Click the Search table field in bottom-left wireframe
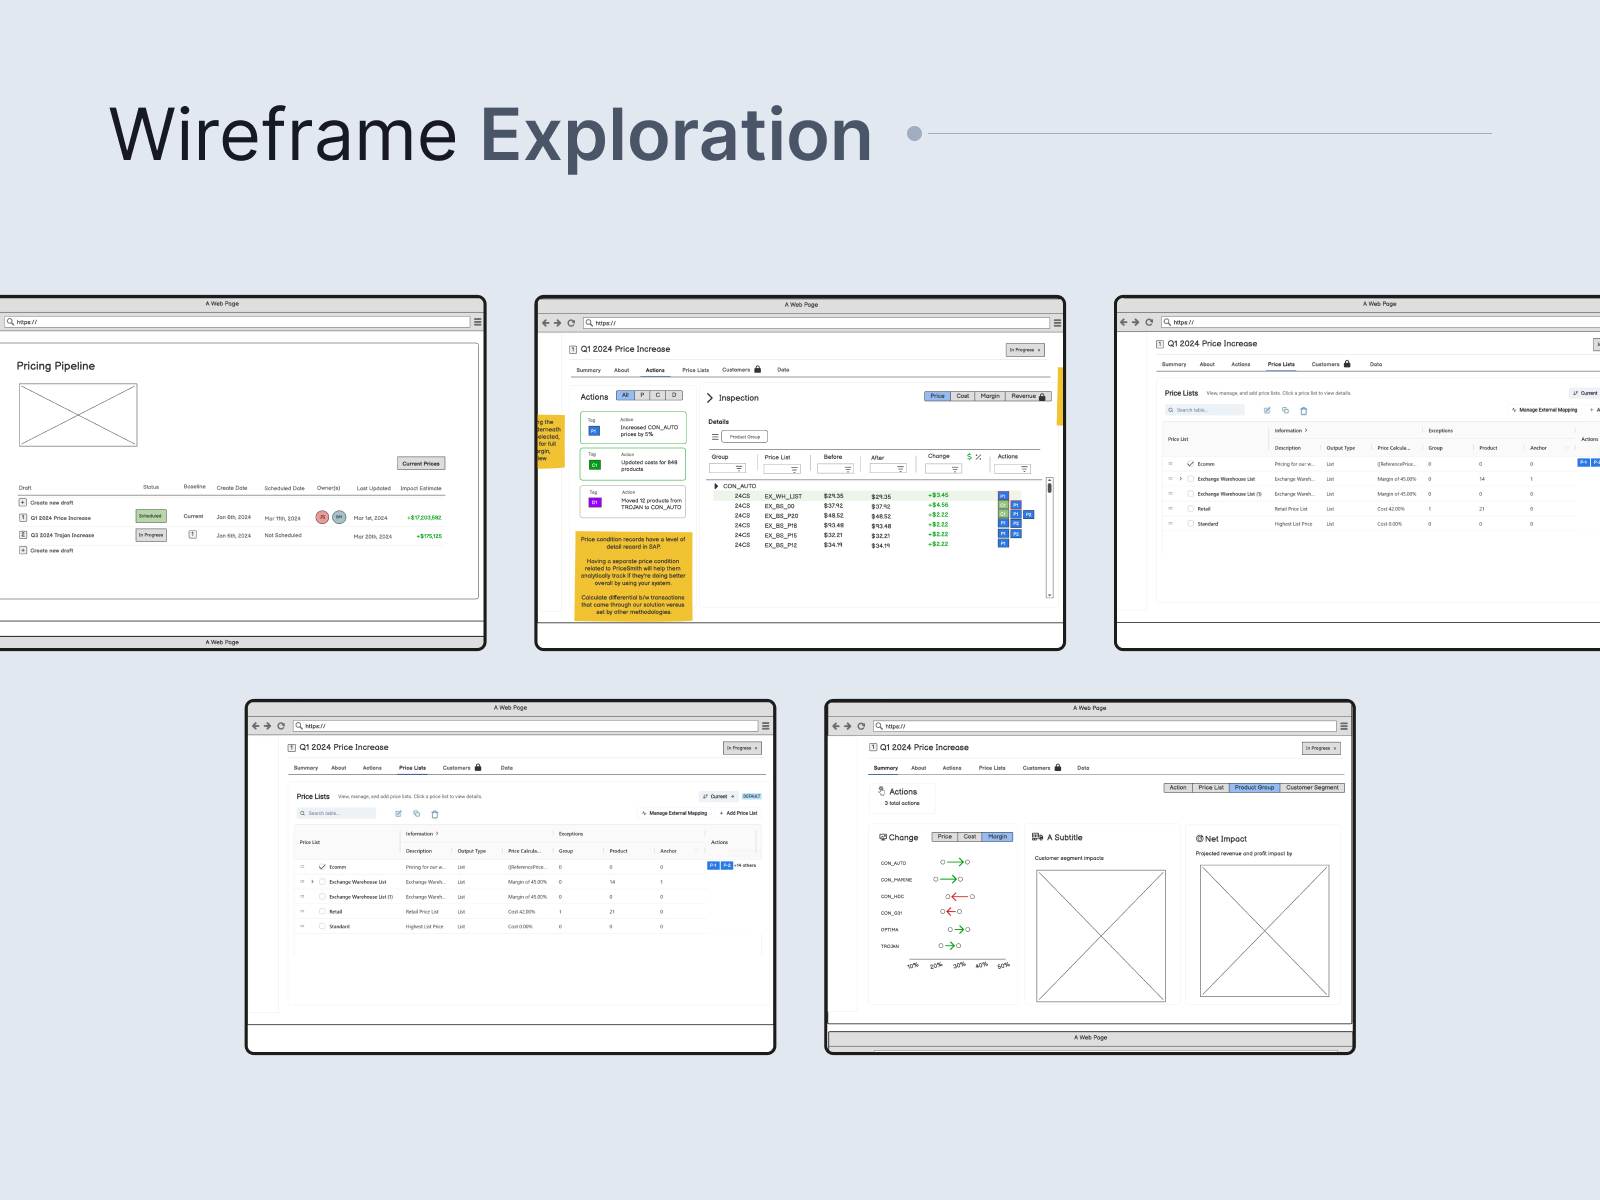 340,813
